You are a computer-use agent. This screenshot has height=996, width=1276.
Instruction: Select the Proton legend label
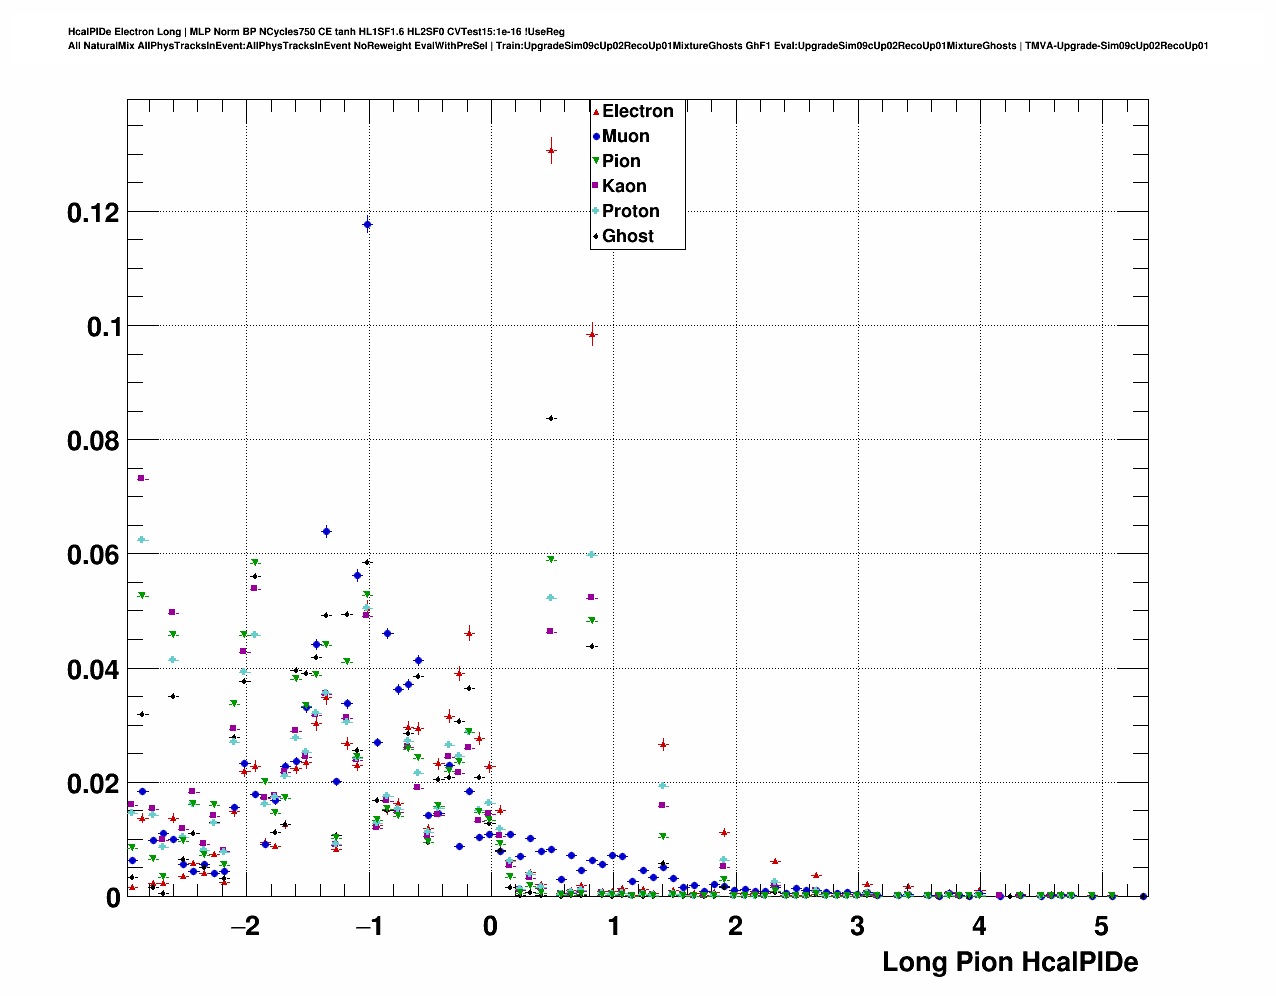click(631, 211)
